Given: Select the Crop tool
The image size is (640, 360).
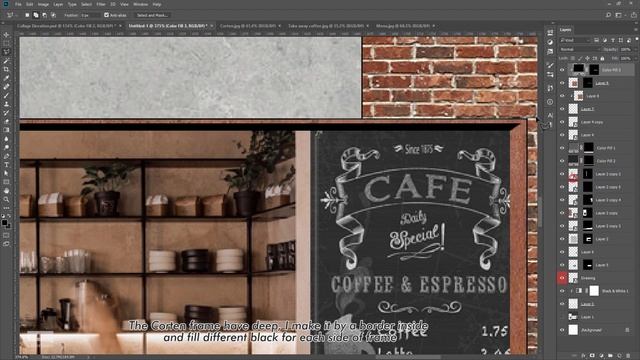Looking at the screenshot, I should (x=6, y=69).
